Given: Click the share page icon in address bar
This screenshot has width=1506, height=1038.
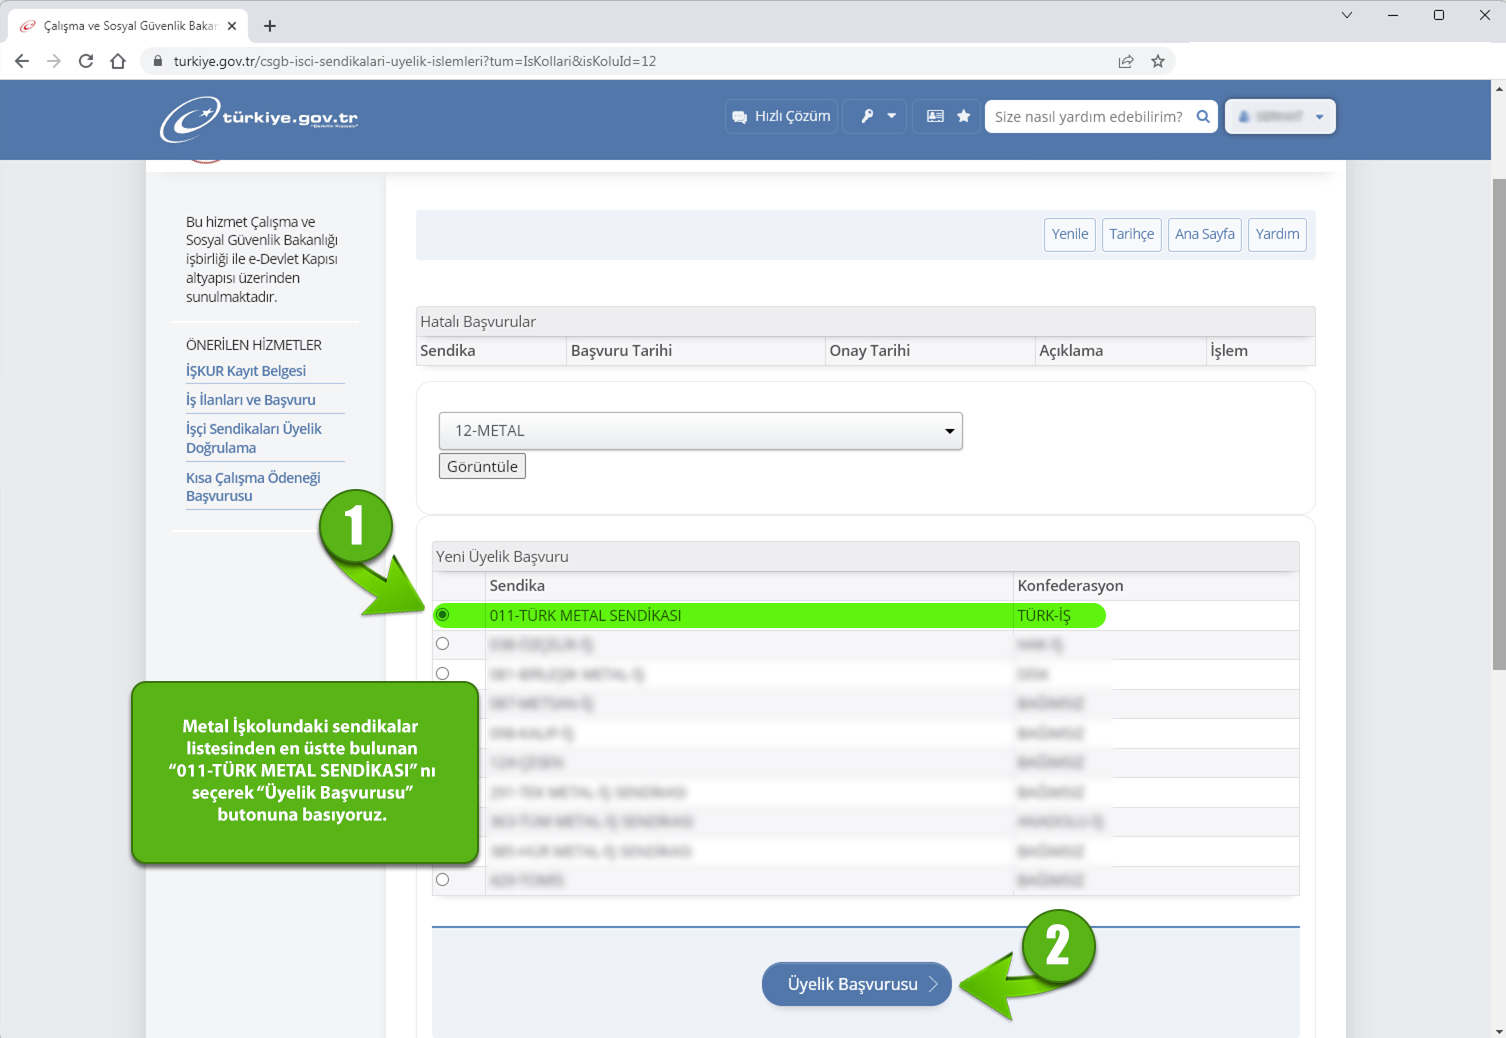Looking at the screenshot, I should tap(1126, 61).
